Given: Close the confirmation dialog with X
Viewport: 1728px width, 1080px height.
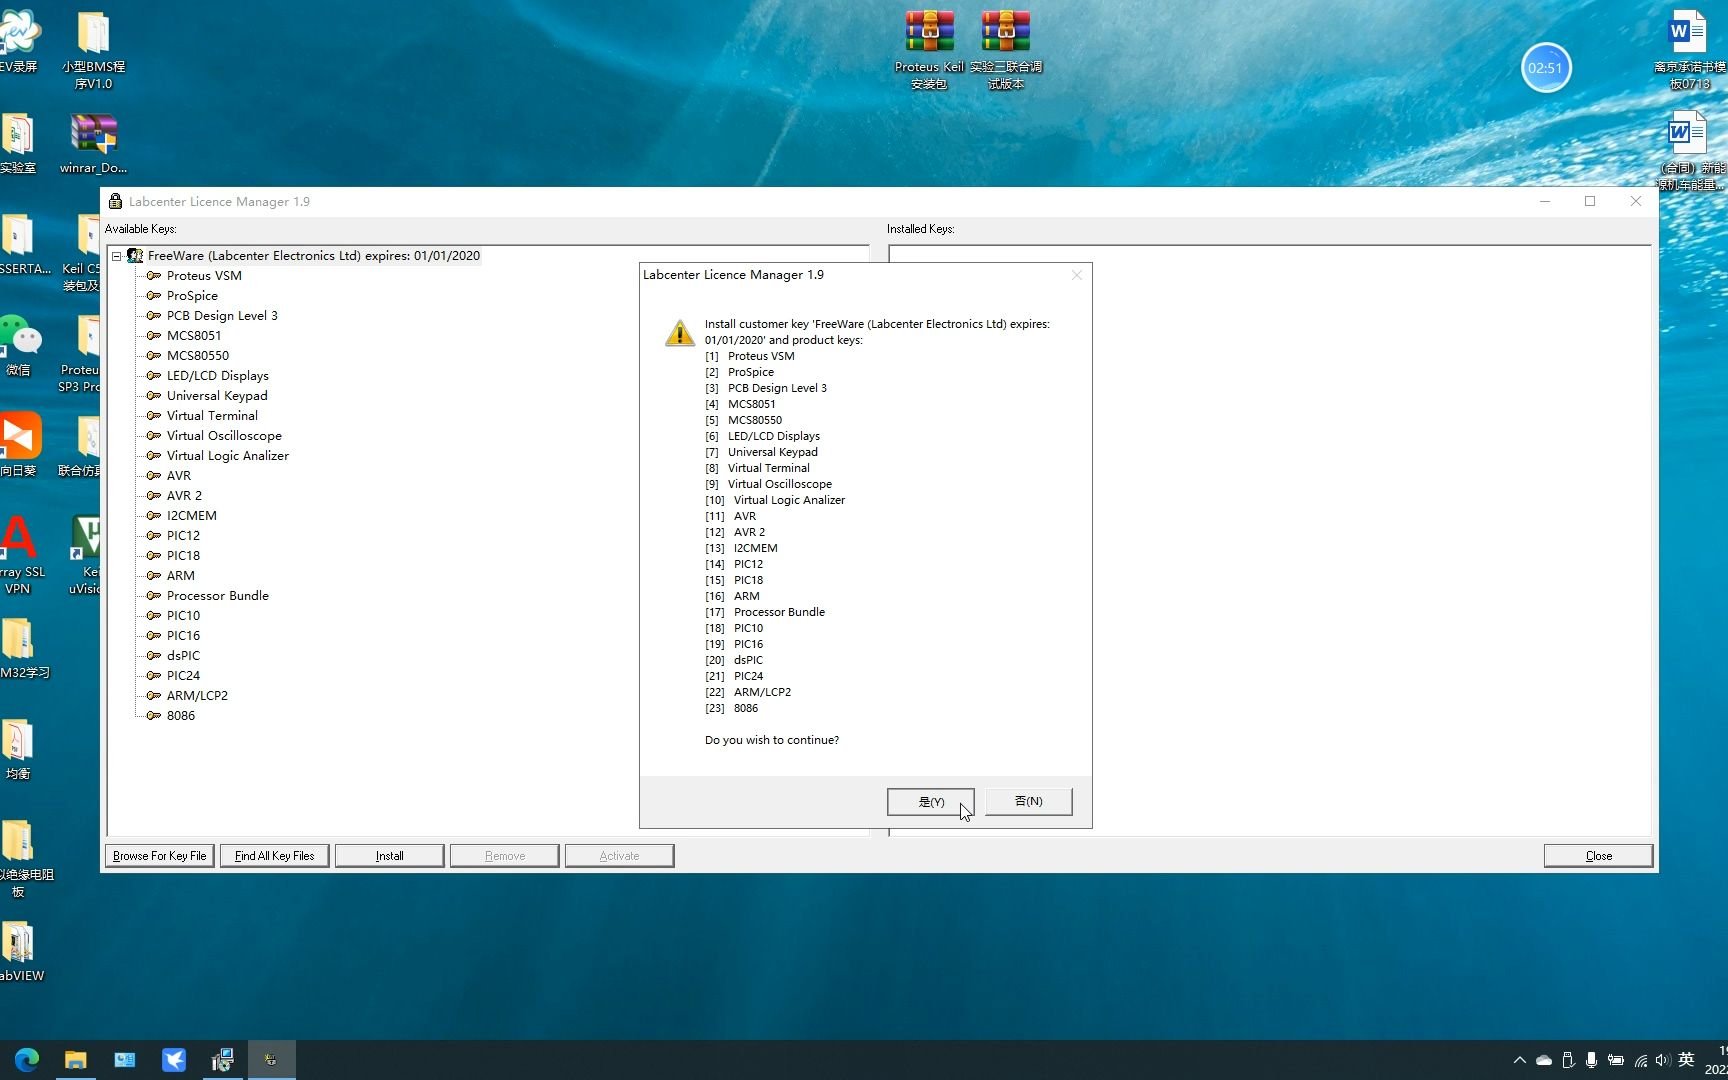Looking at the screenshot, I should coord(1076,275).
